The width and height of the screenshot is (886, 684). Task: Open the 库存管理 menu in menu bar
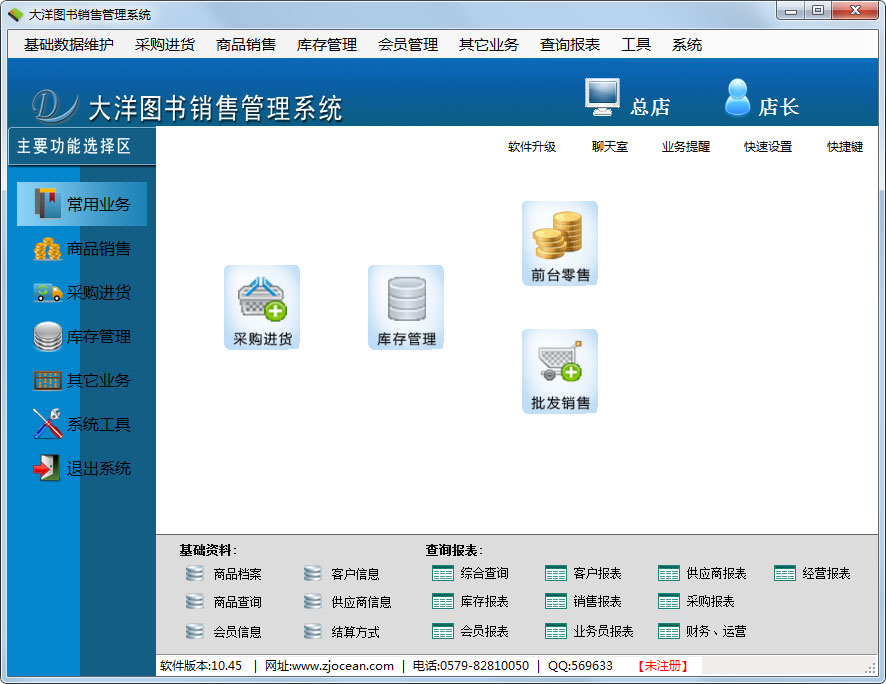coord(327,45)
